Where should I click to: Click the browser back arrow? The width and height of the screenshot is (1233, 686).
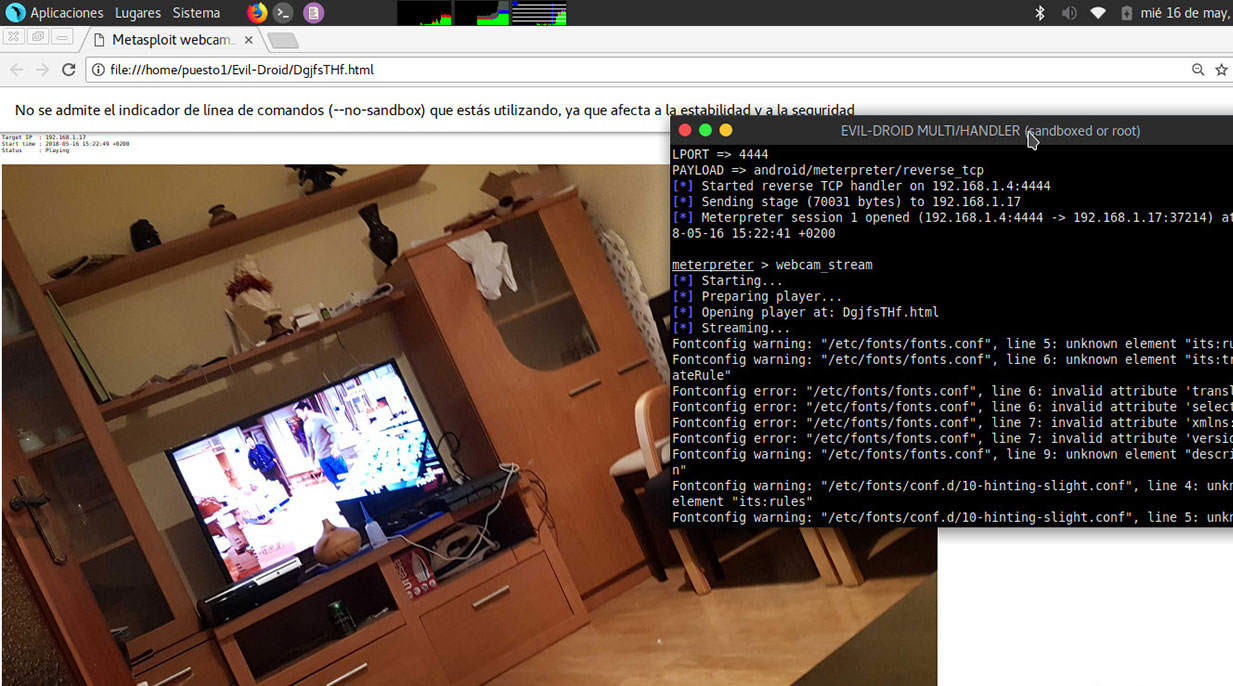[16, 70]
